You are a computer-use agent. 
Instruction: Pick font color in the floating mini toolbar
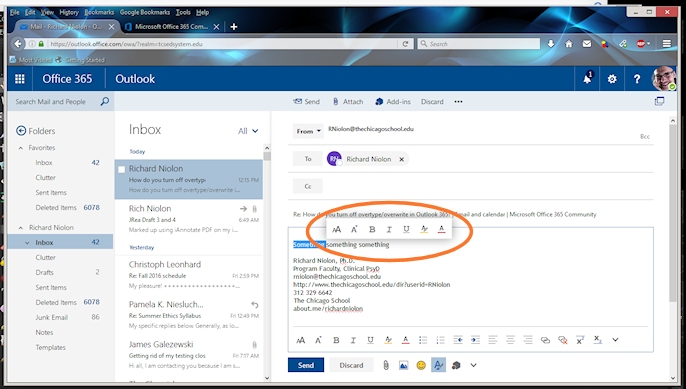click(x=441, y=229)
